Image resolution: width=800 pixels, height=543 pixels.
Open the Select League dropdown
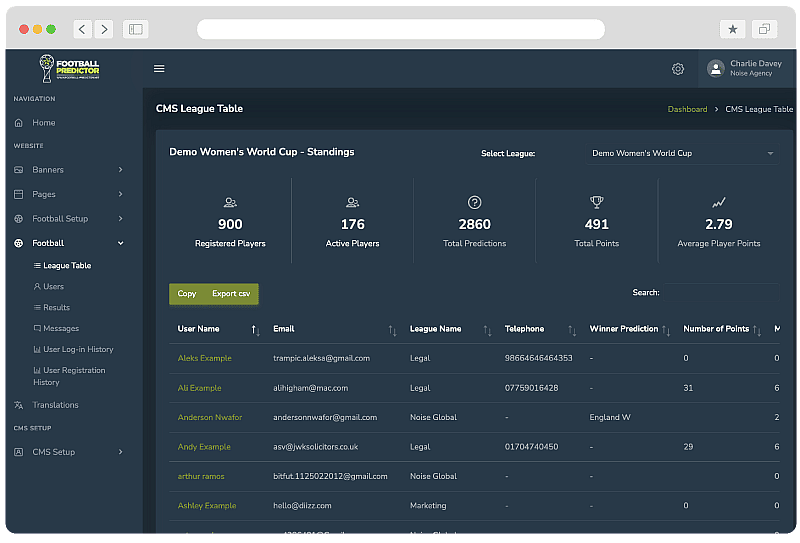tap(682, 153)
